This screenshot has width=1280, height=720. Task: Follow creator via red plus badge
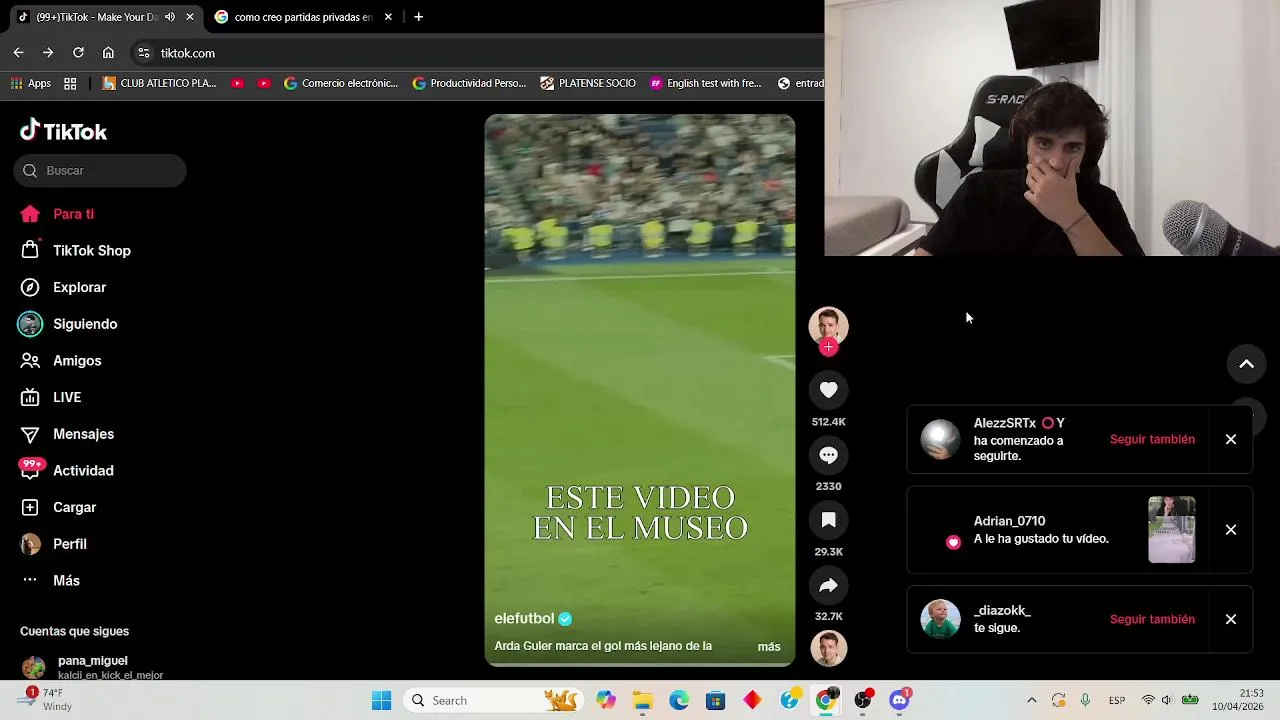coord(828,347)
